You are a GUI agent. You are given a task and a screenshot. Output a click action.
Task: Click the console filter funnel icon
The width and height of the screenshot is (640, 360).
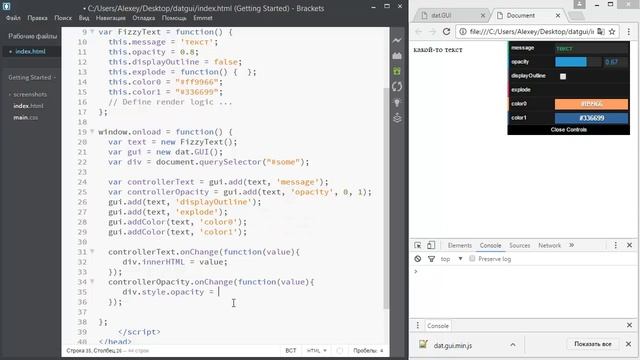pos(431,259)
